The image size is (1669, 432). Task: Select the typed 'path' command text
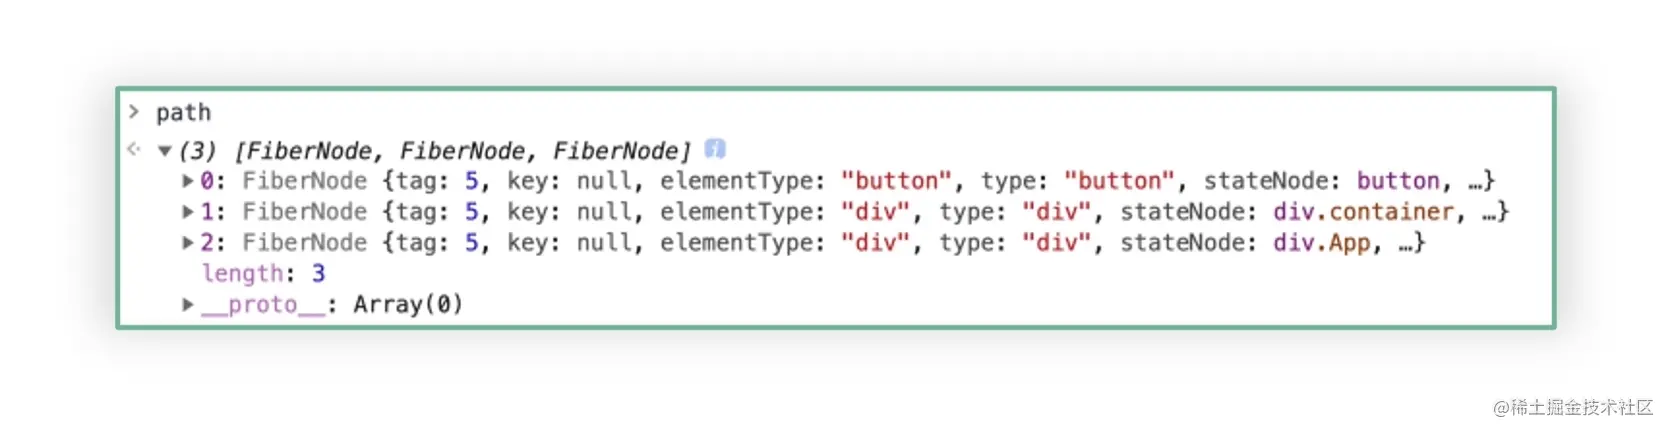point(183,113)
